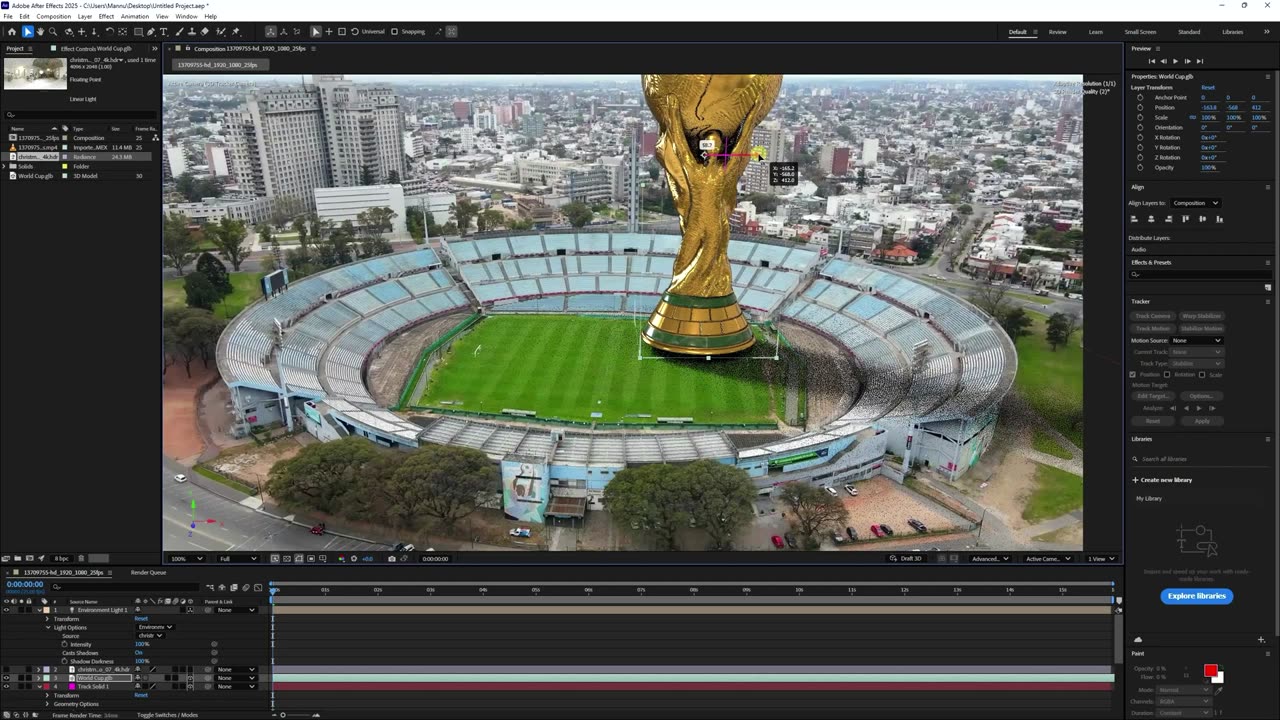Image resolution: width=1280 pixels, height=720 pixels.
Task: Delete selected project item with trash icon
Action: pyautogui.click(x=81, y=558)
